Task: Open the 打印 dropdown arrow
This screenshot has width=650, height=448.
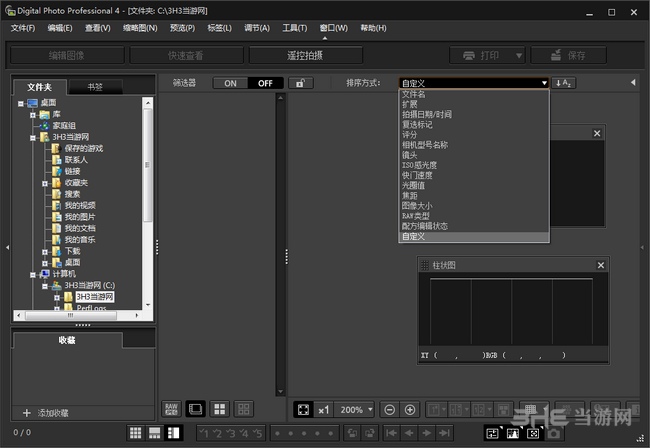Action: (519, 55)
